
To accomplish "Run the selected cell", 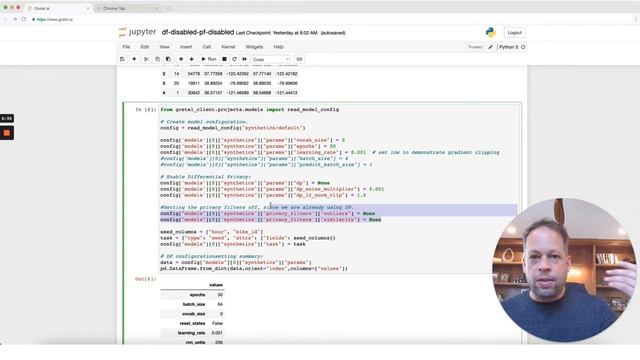I will pyautogui.click(x=209, y=59).
